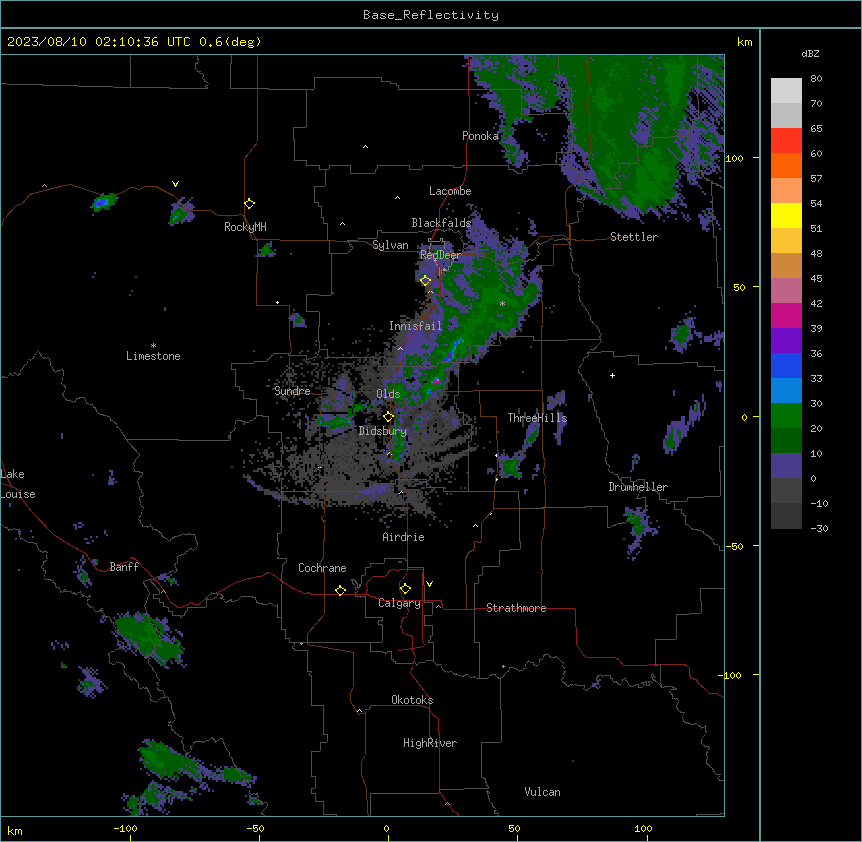Click the RockyMH label
This screenshot has width=862, height=842.
(245, 227)
